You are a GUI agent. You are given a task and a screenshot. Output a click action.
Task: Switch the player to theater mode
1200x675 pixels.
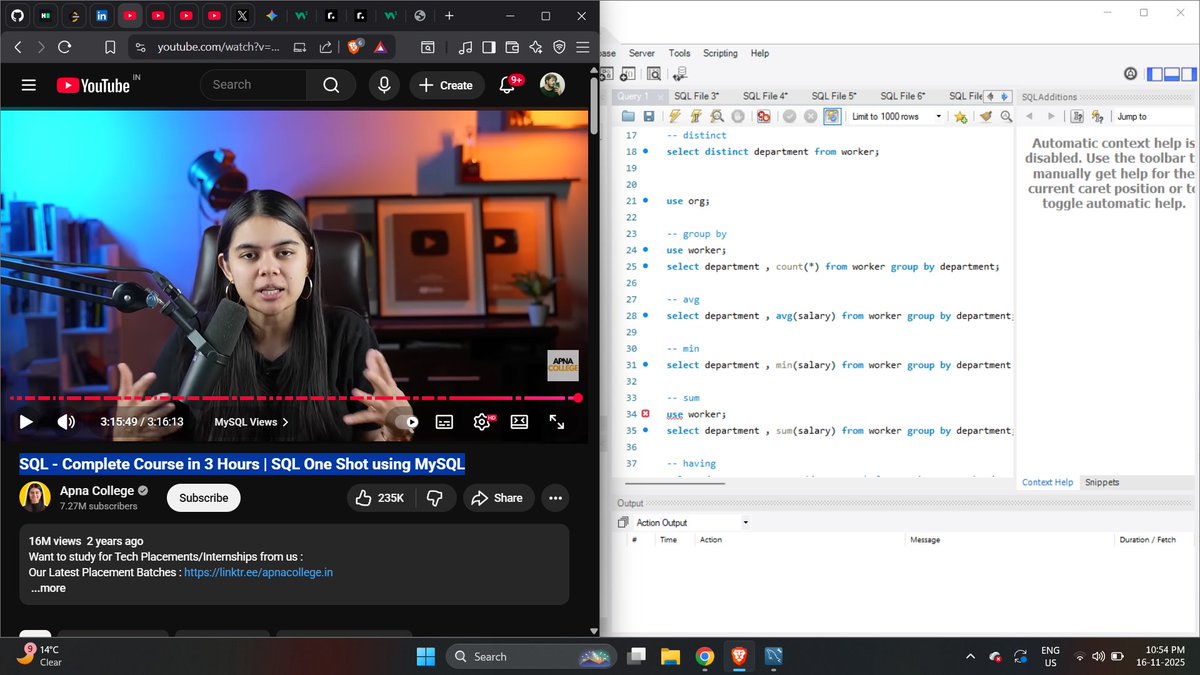point(519,422)
